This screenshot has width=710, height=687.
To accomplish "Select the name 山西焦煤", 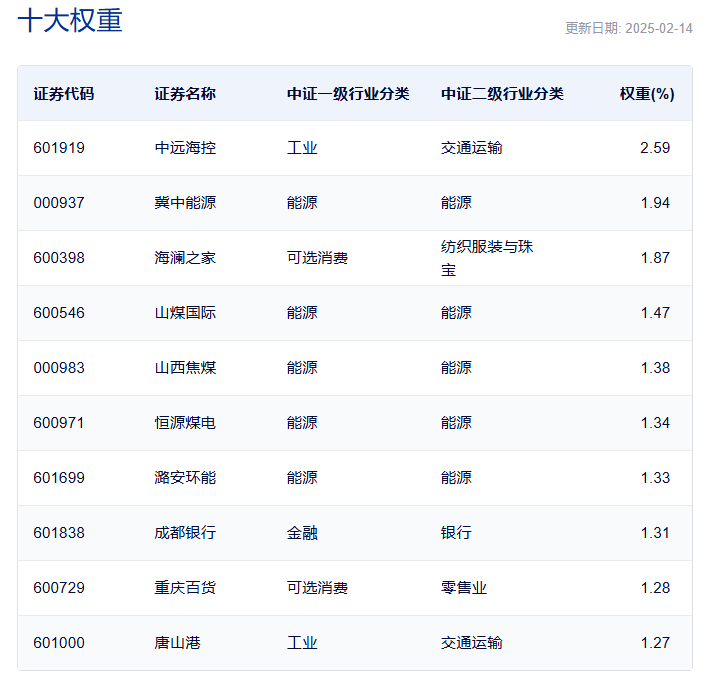I will point(185,368).
